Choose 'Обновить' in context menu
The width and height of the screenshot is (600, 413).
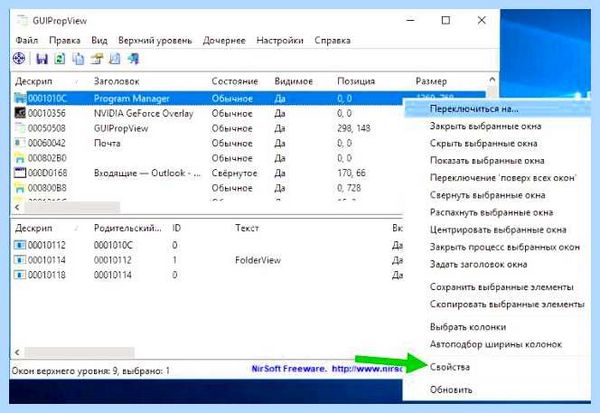click(497, 390)
